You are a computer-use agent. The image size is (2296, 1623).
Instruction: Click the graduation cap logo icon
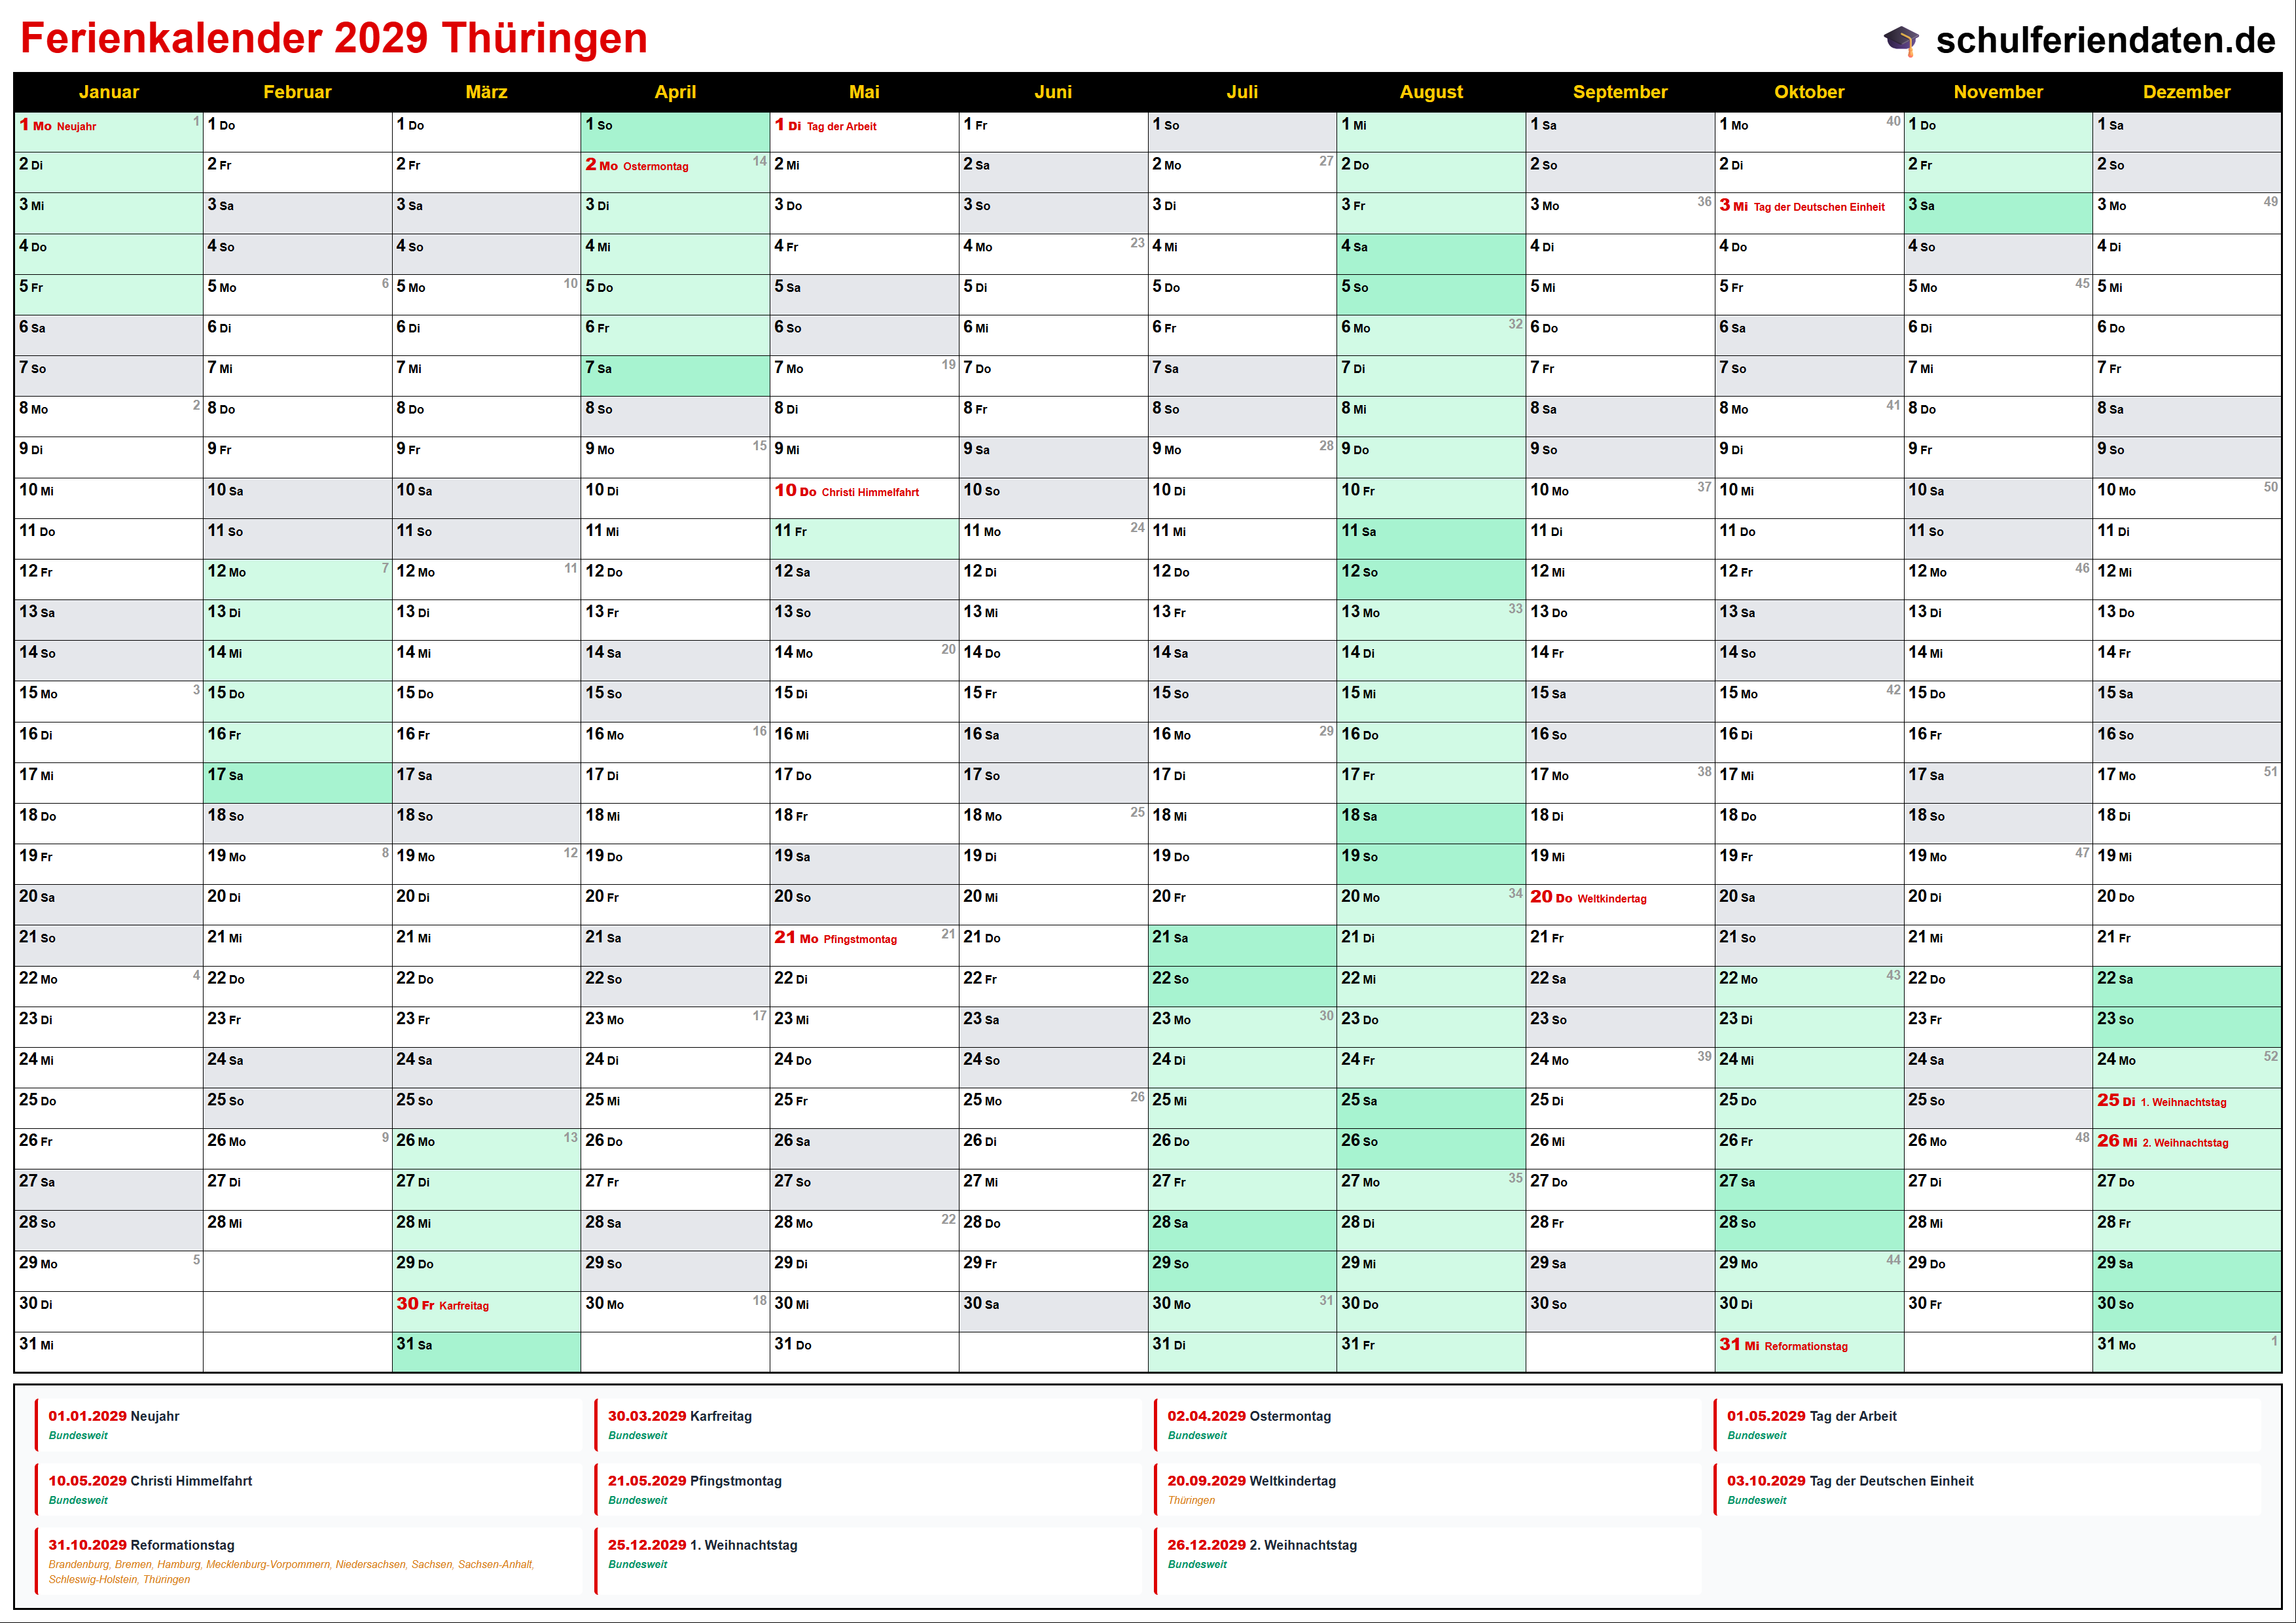[1901, 40]
